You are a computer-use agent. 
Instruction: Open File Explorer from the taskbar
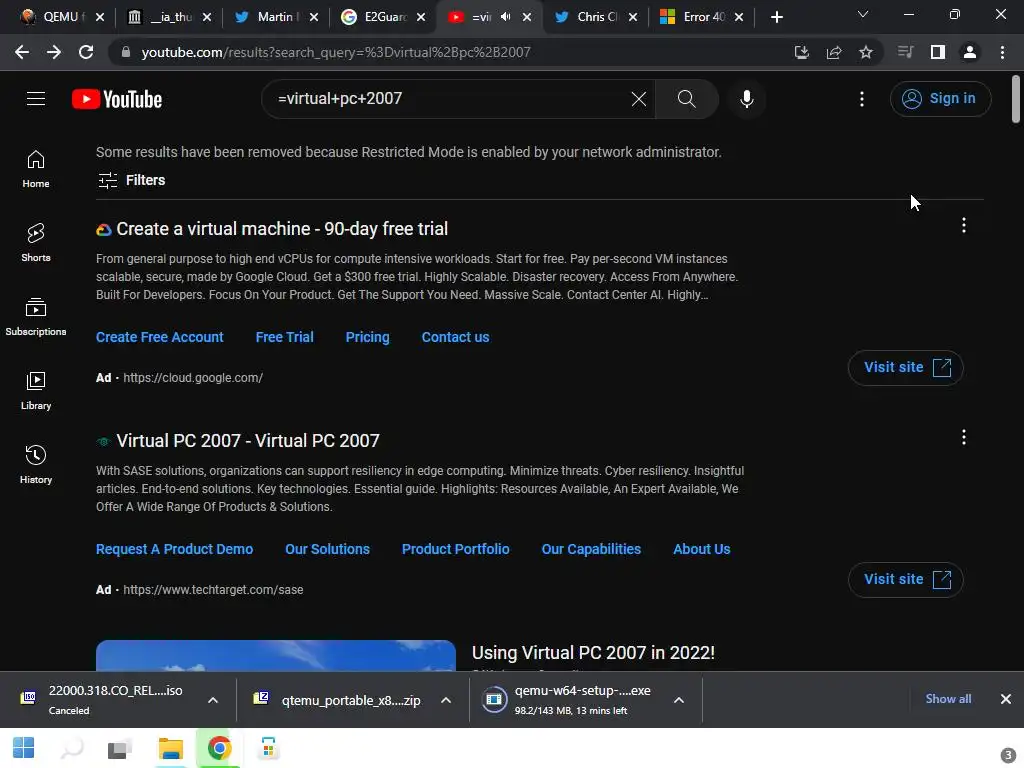click(x=170, y=748)
